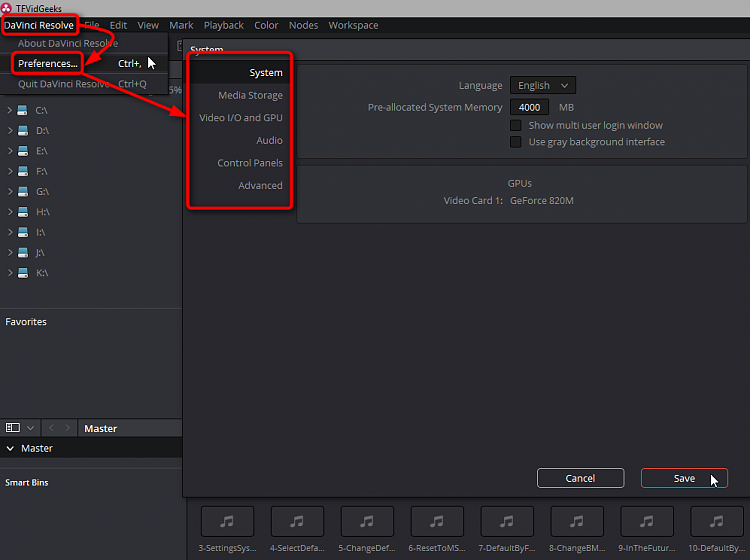The height and width of the screenshot is (560, 750).
Task: Click the Smart Bins heading
Action: [x=27, y=483]
